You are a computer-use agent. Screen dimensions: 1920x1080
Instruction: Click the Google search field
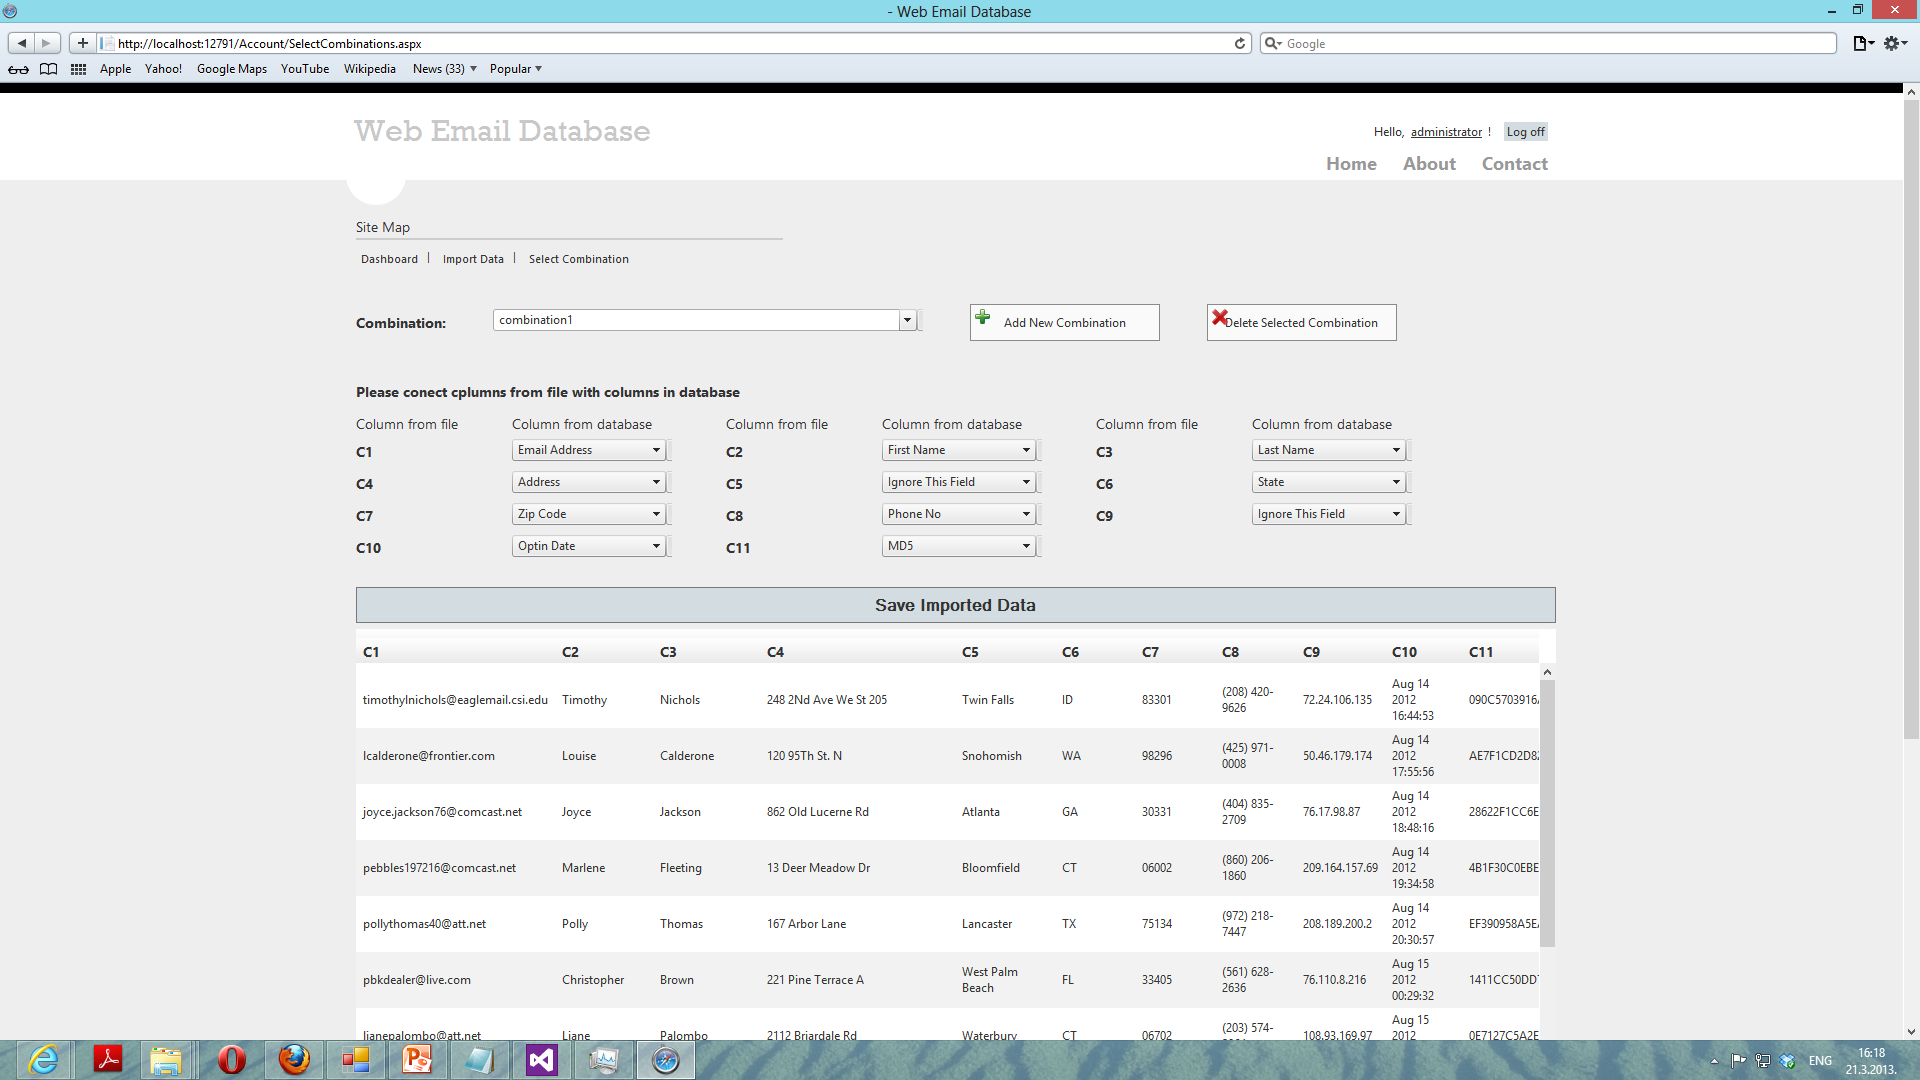tap(1548, 43)
